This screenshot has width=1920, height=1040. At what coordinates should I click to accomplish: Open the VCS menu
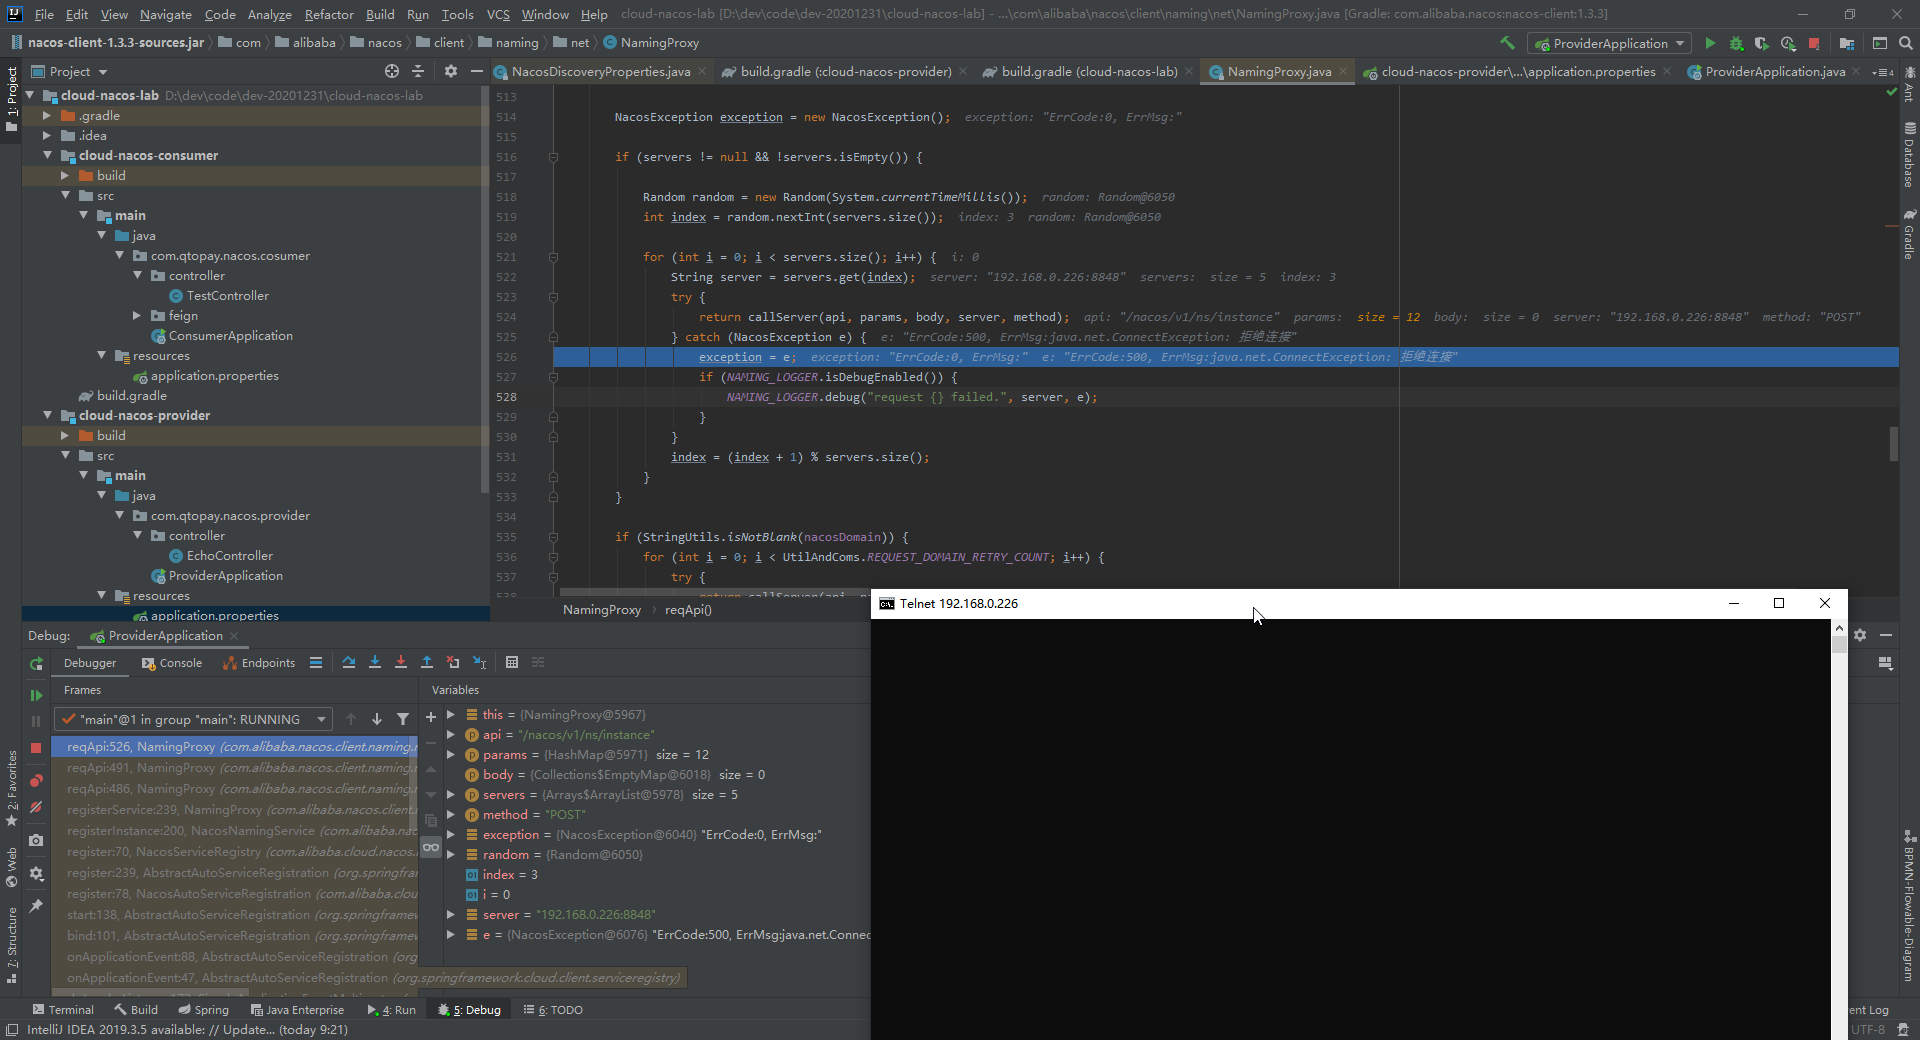pyautogui.click(x=498, y=14)
